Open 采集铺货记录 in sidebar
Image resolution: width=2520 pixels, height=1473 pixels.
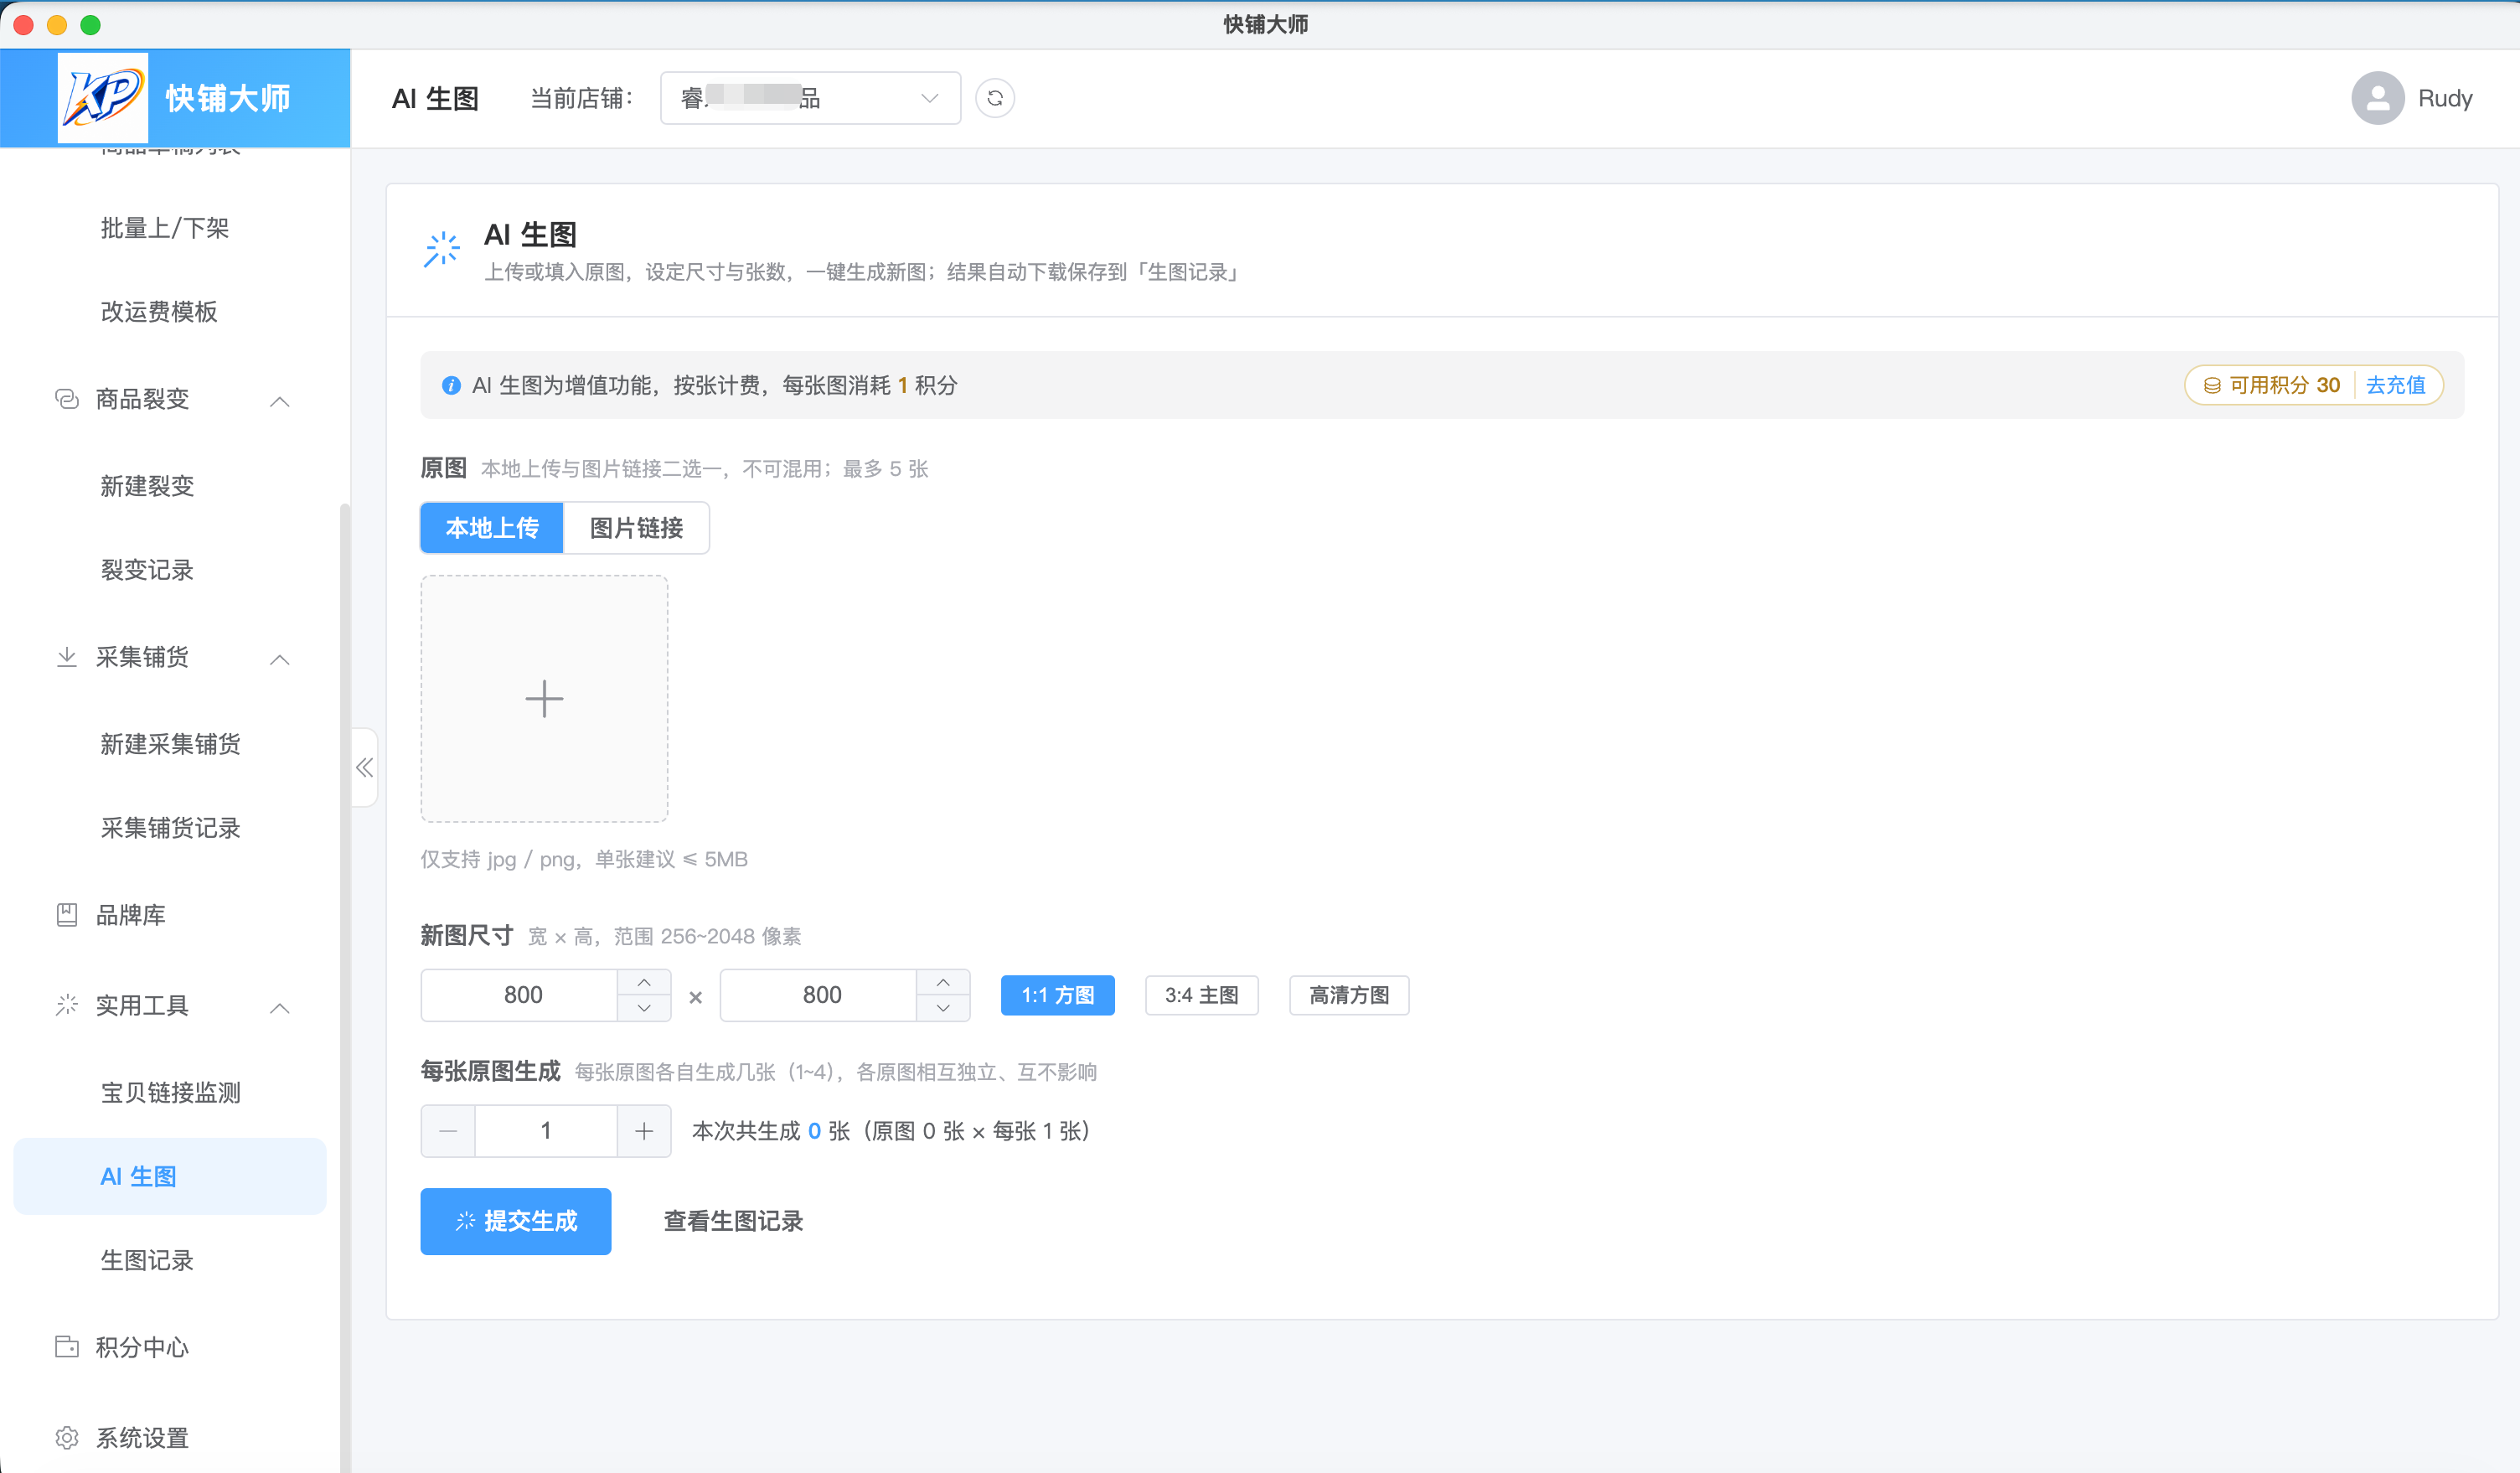170,828
